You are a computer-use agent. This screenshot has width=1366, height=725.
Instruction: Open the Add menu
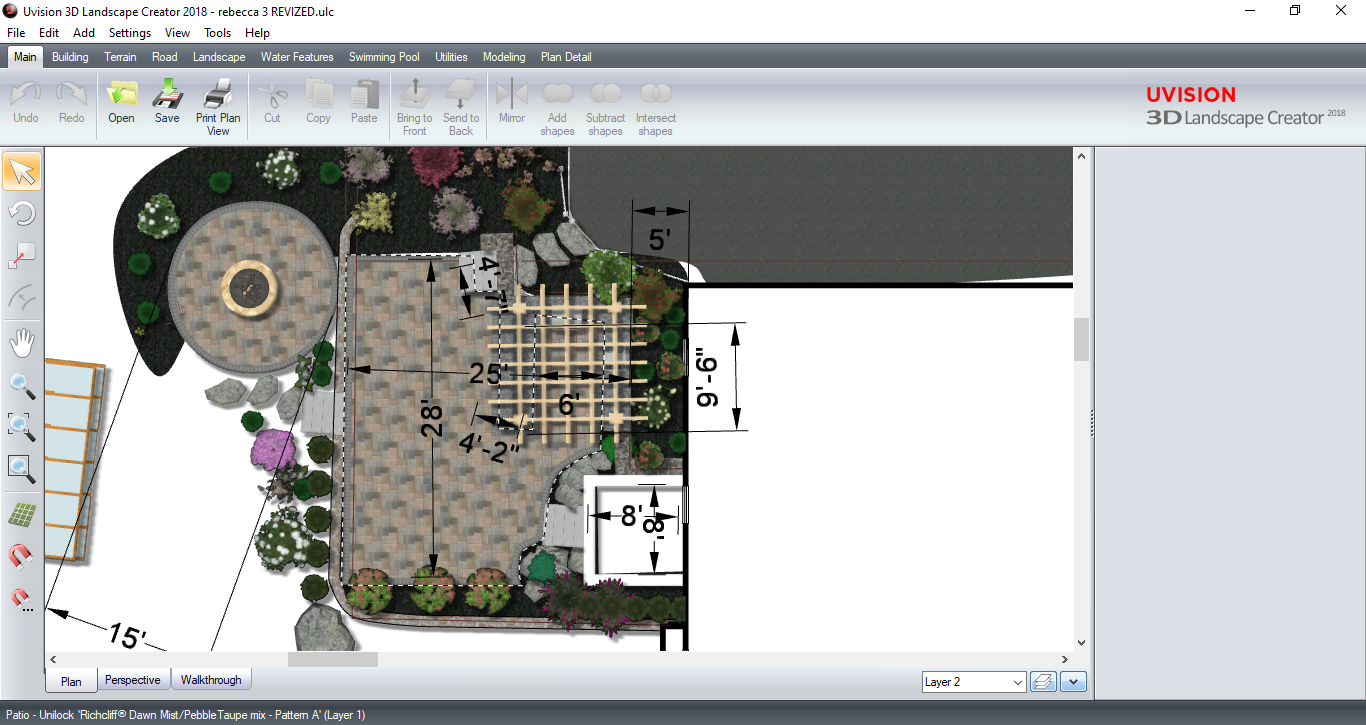84,33
